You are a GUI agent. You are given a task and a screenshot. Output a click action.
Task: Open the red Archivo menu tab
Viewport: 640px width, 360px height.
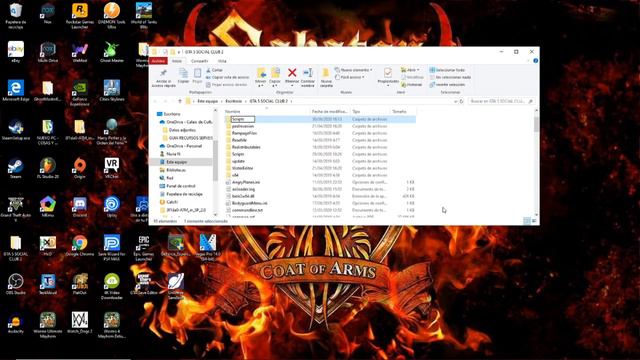158,61
